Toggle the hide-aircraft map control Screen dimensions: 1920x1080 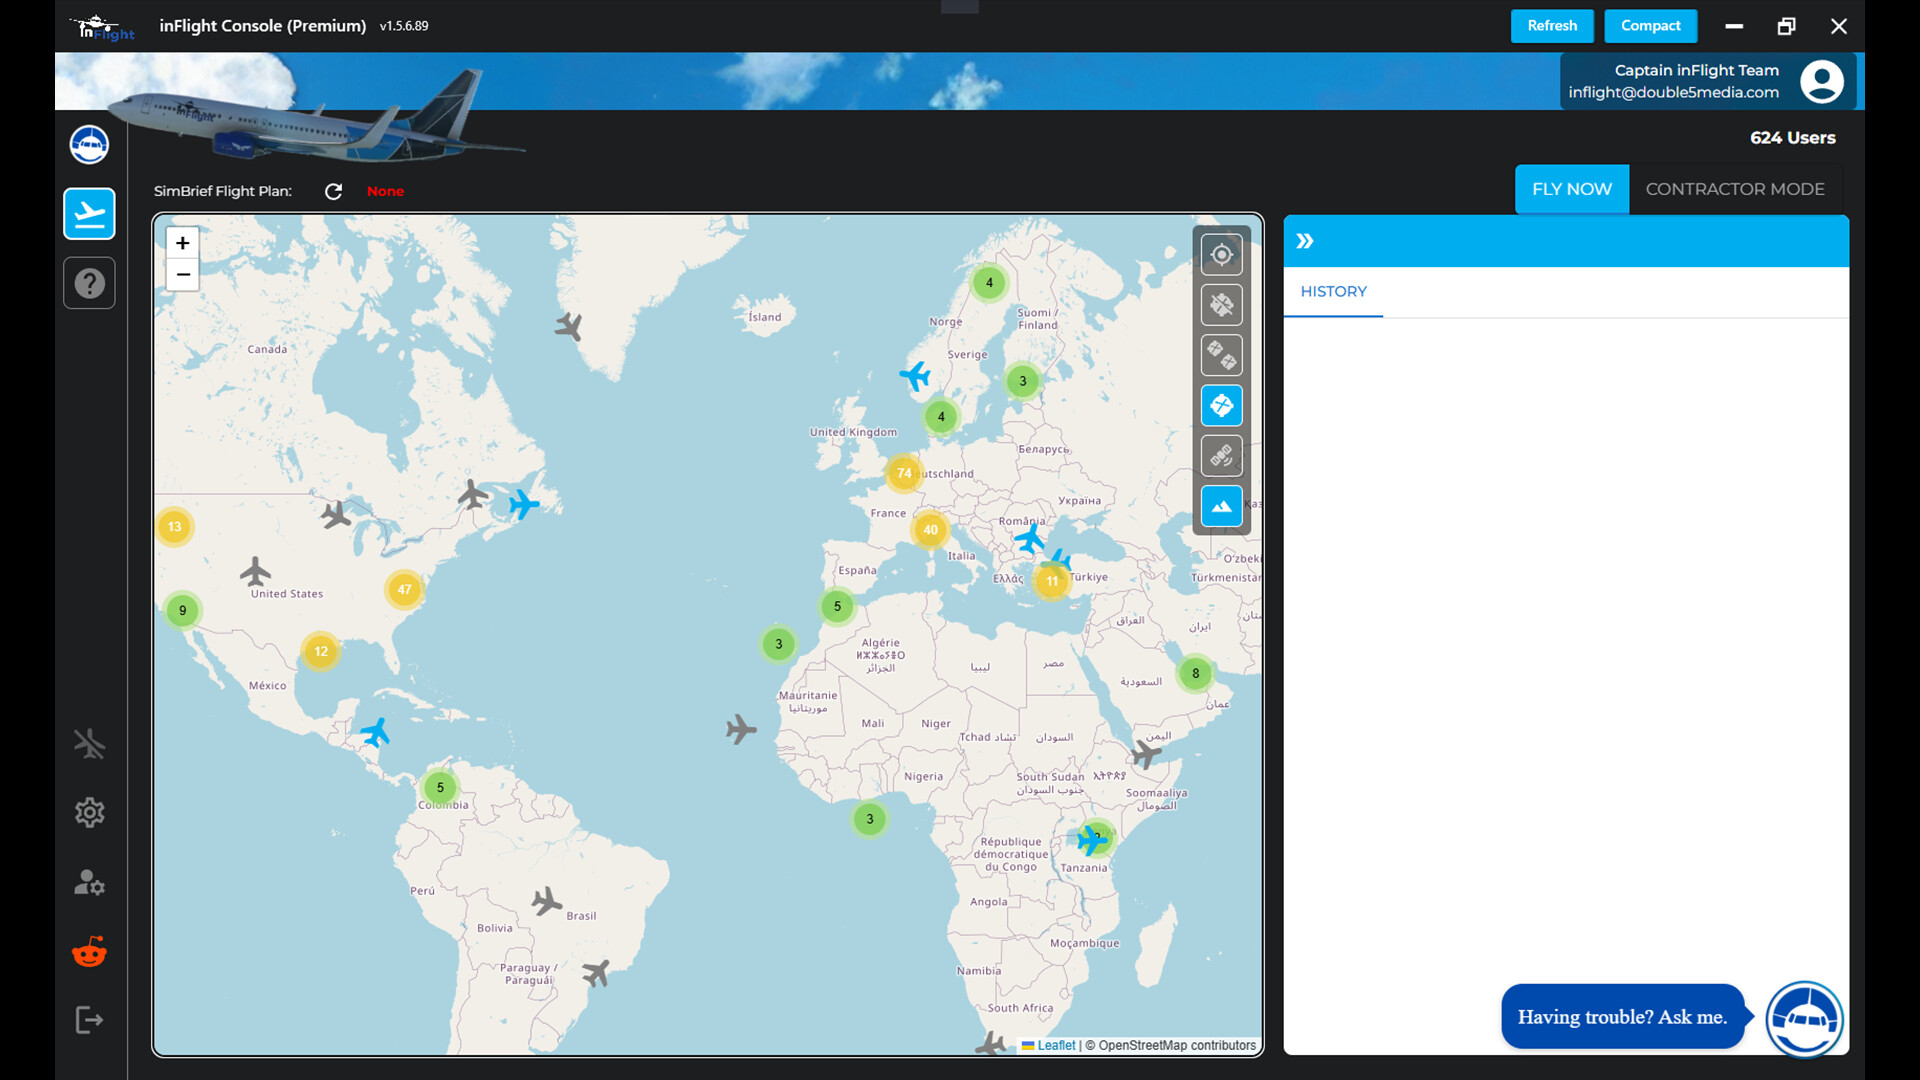tap(1221, 305)
